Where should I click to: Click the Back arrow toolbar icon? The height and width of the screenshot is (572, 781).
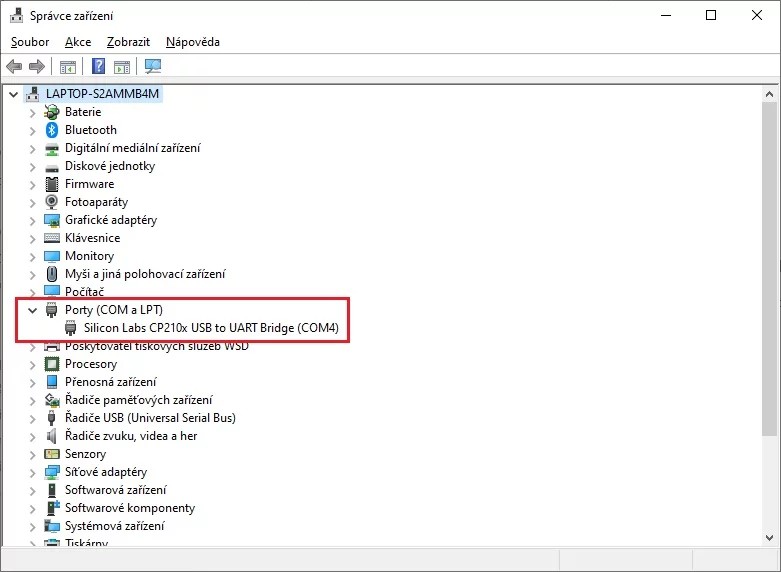click(14, 66)
